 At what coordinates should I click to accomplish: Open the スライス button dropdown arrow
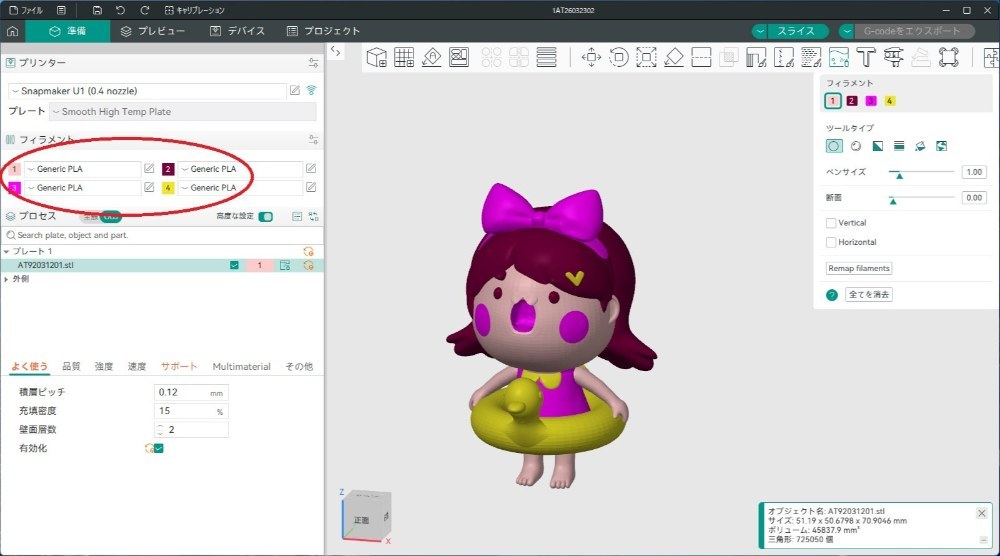coord(760,31)
